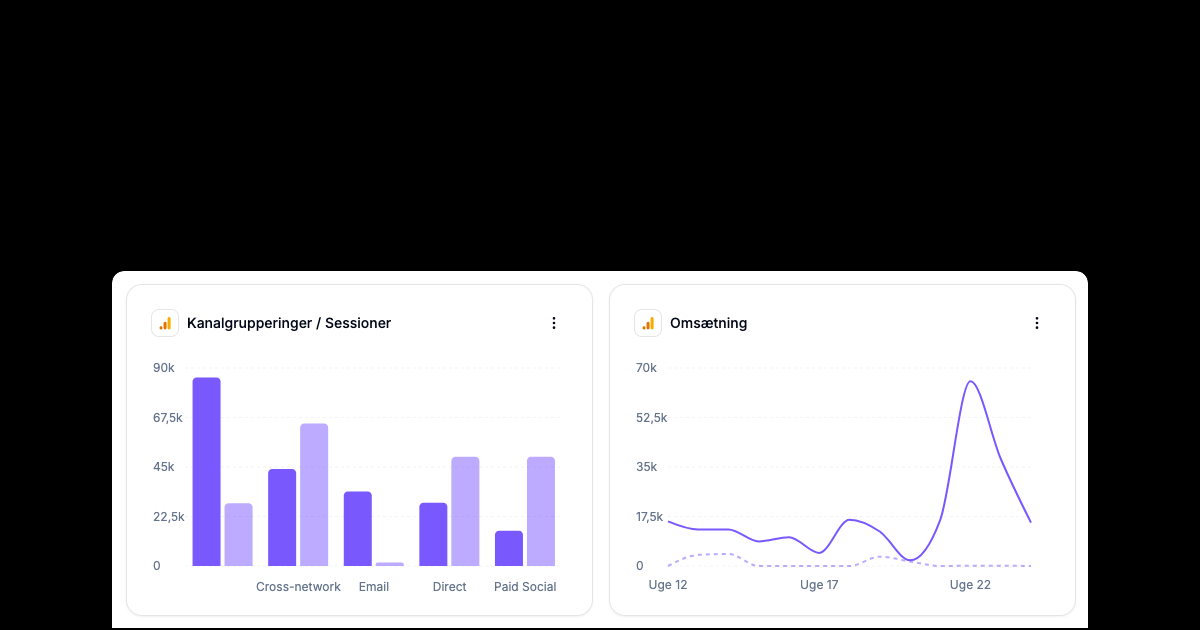Click the 35k y-axis label
This screenshot has width=1200, height=630.
(x=647, y=467)
